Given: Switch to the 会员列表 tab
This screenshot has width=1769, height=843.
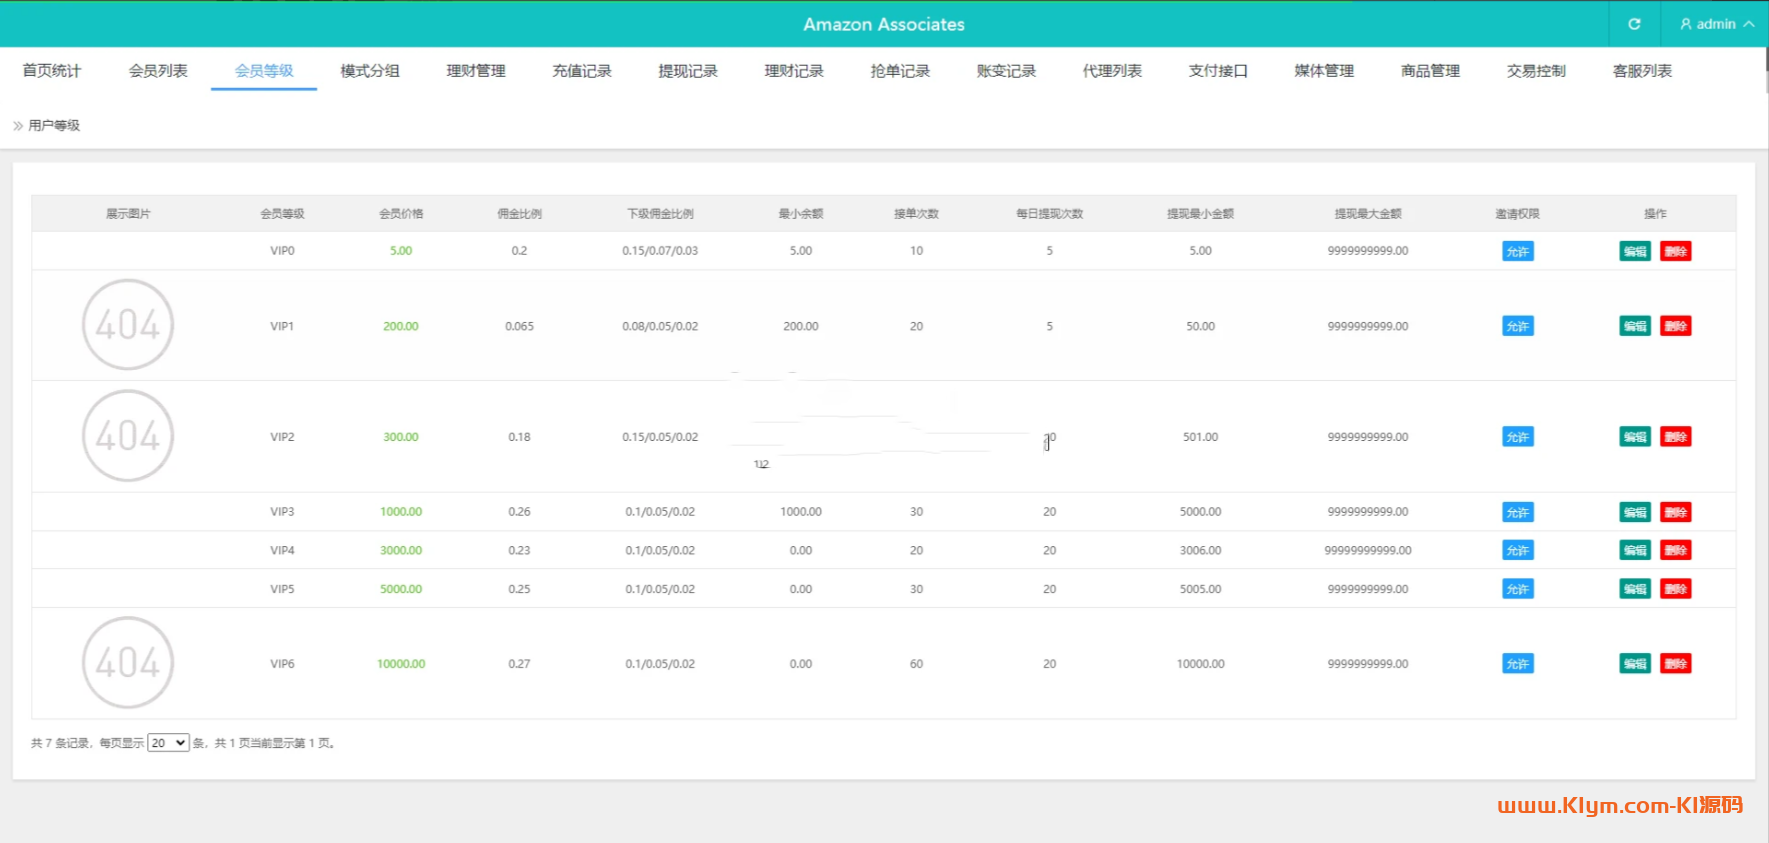Looking at the screenshot, I should [158, 71].
